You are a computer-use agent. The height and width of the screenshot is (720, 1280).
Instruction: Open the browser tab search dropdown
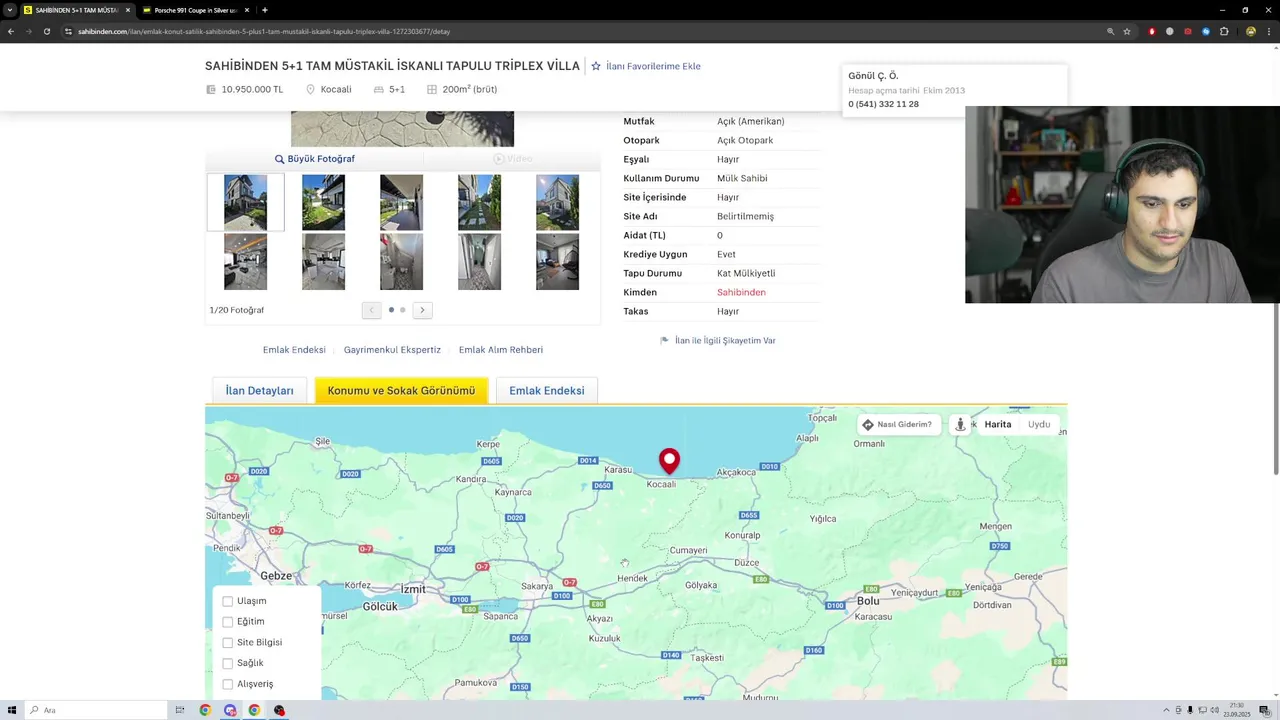9,10
